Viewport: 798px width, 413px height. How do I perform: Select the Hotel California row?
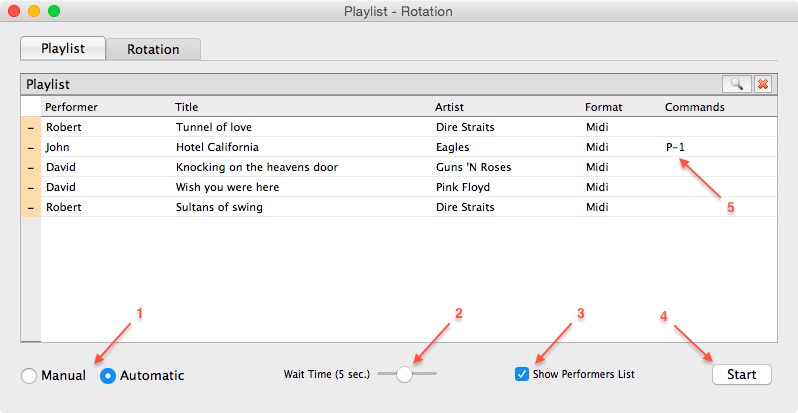click(409, 148)
